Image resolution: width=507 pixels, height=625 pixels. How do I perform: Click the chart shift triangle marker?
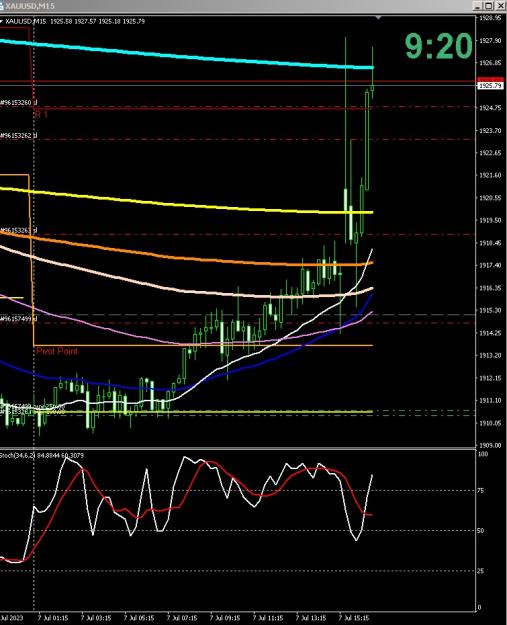(378, 18)
